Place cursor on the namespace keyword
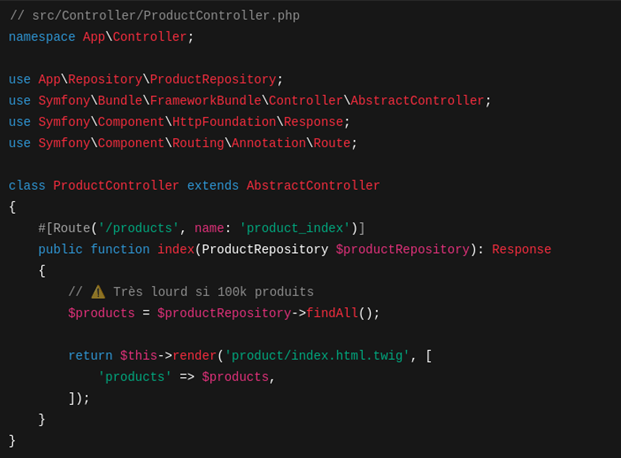This screenshot has width=621, height=458. [42, 37]
